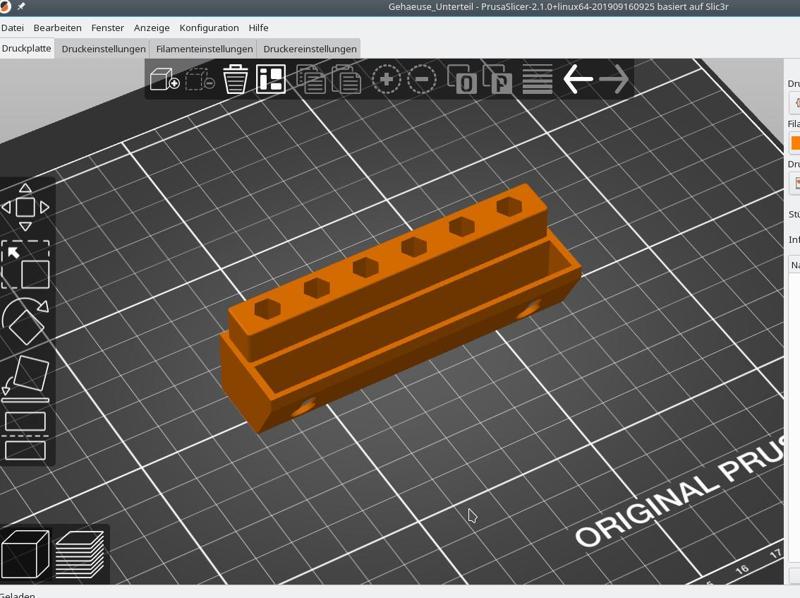Select the Cut tool
Screen dimensions: 800x598
pyautogui.click(x=26, y=436)
